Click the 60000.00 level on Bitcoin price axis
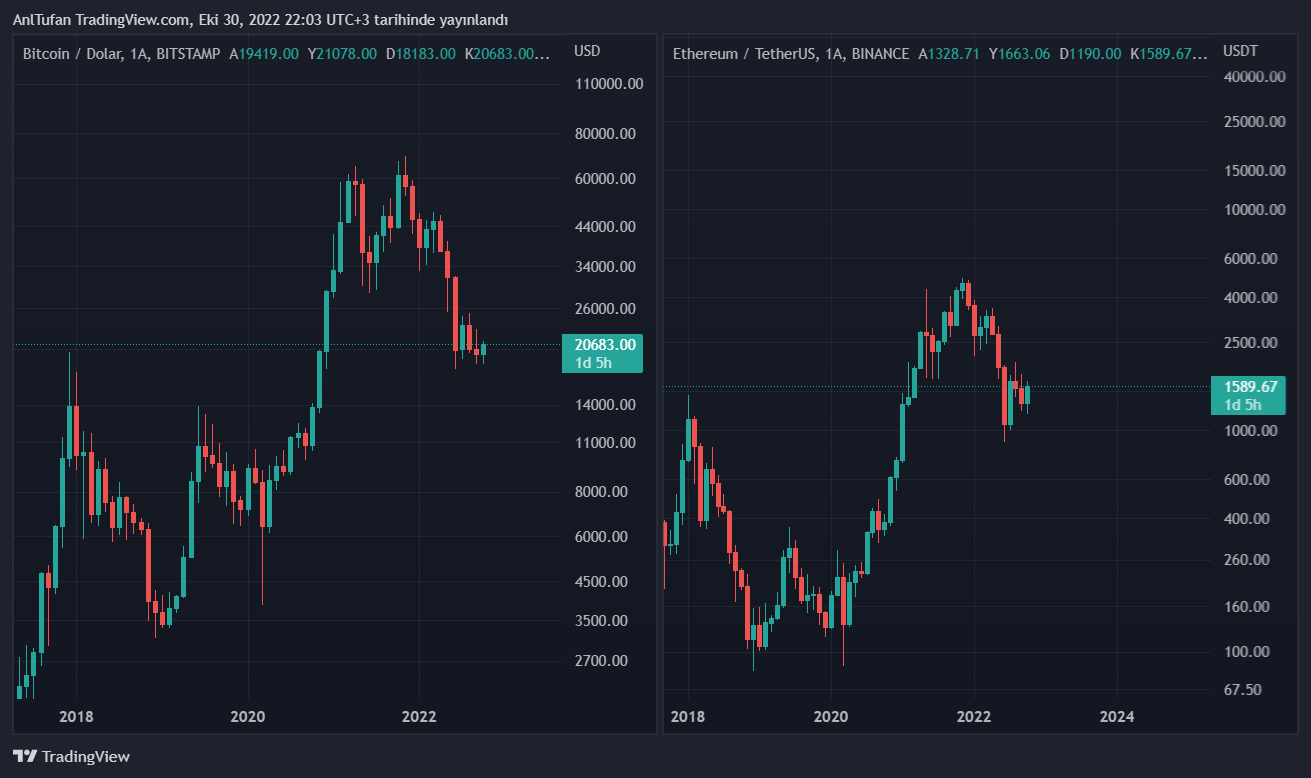 tap(606, 179)
